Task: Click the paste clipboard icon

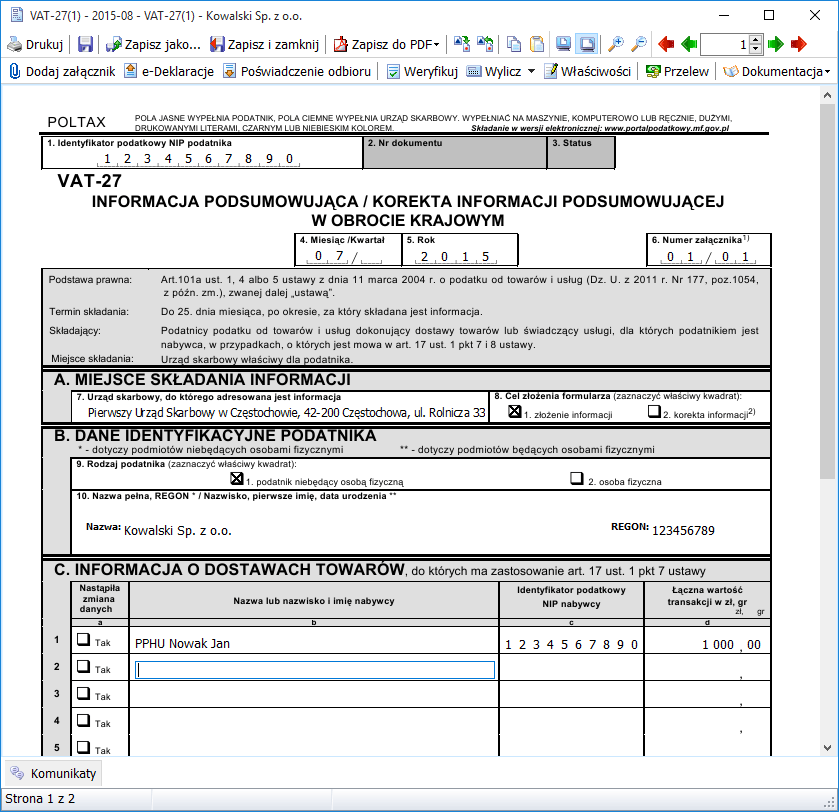Action: (537, 44)
